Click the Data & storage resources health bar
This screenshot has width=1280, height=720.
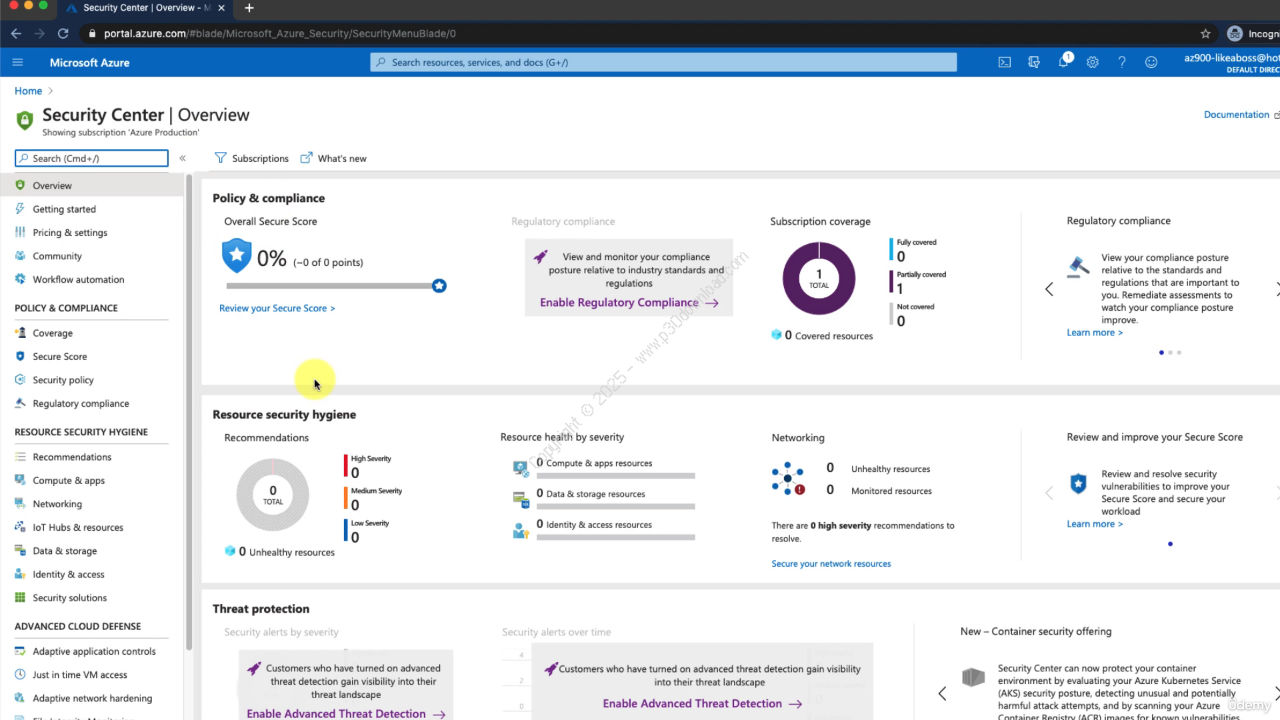pos(616,507)
